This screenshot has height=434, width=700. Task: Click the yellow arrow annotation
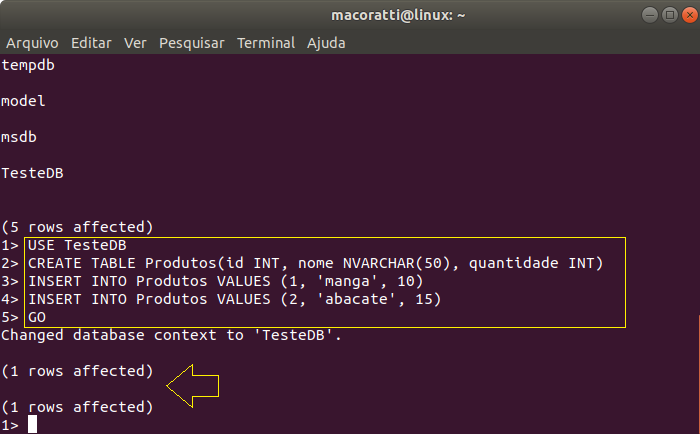click(193, 386)
